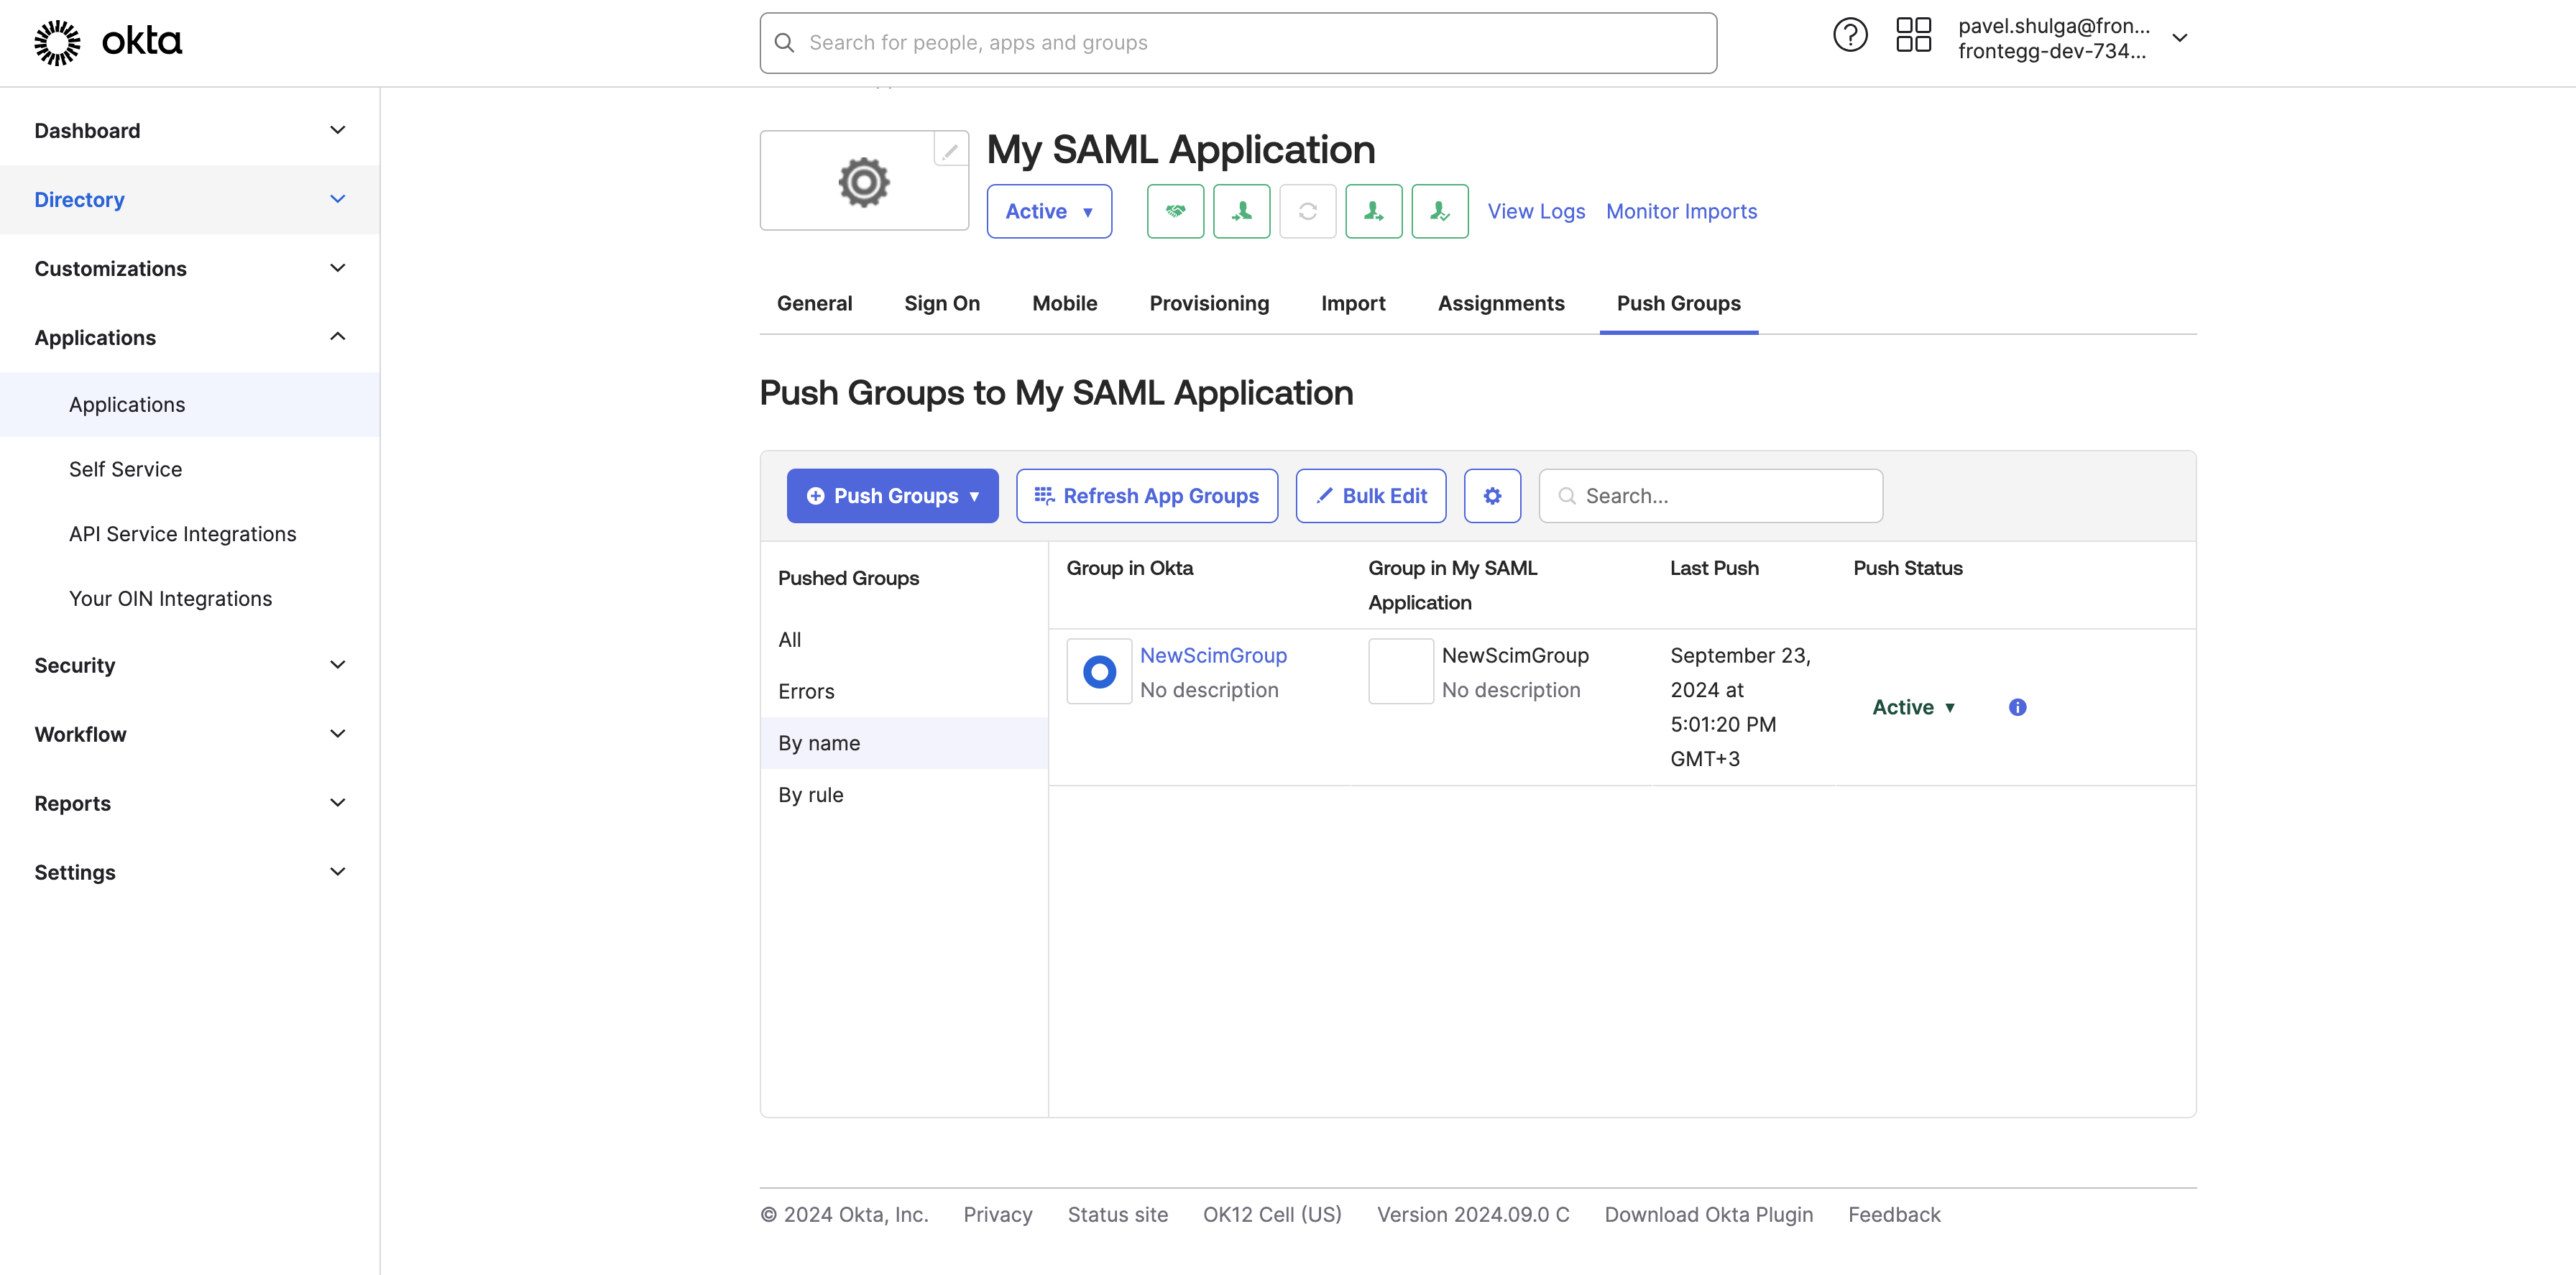Click the push users icon with outgoing arrow

[1373, 211]
